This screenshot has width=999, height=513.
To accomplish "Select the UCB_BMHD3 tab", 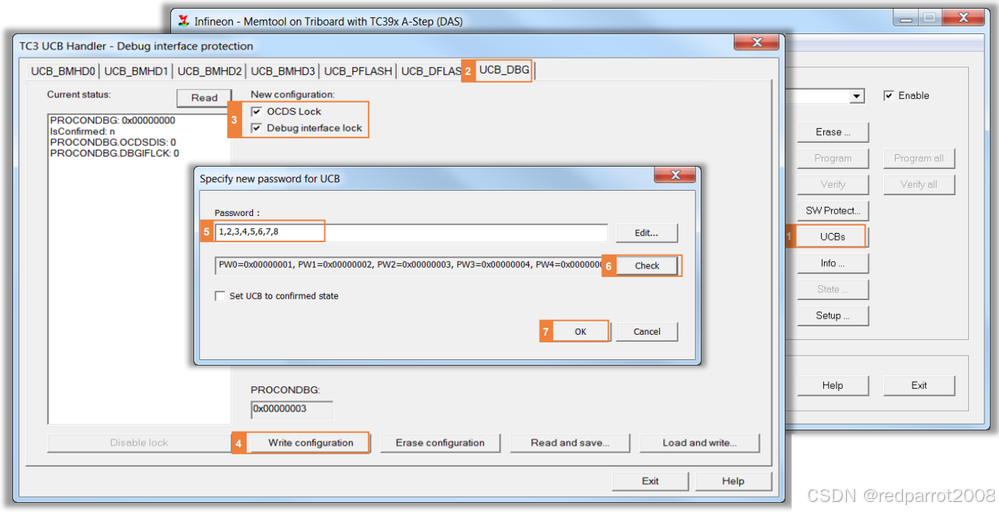I will click(283, 71).
